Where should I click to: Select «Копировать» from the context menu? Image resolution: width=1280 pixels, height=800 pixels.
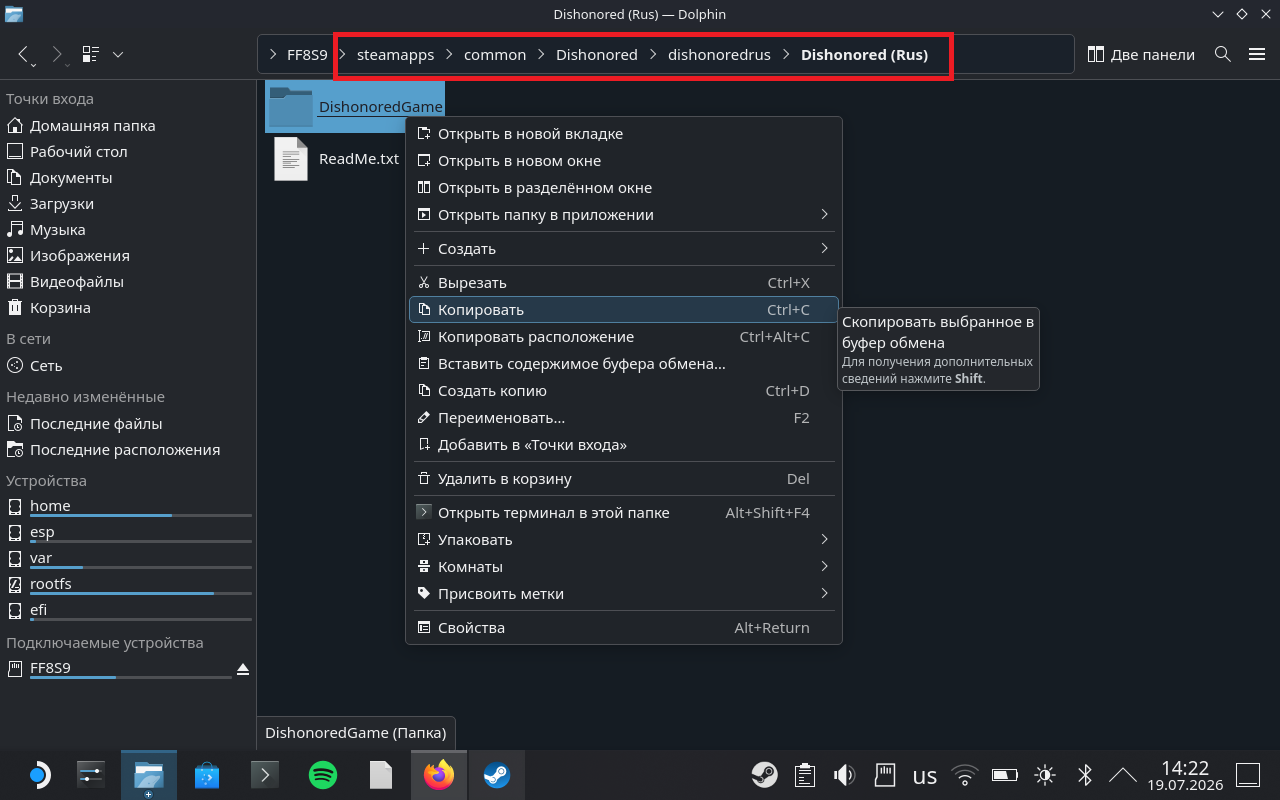coord(624,310)
